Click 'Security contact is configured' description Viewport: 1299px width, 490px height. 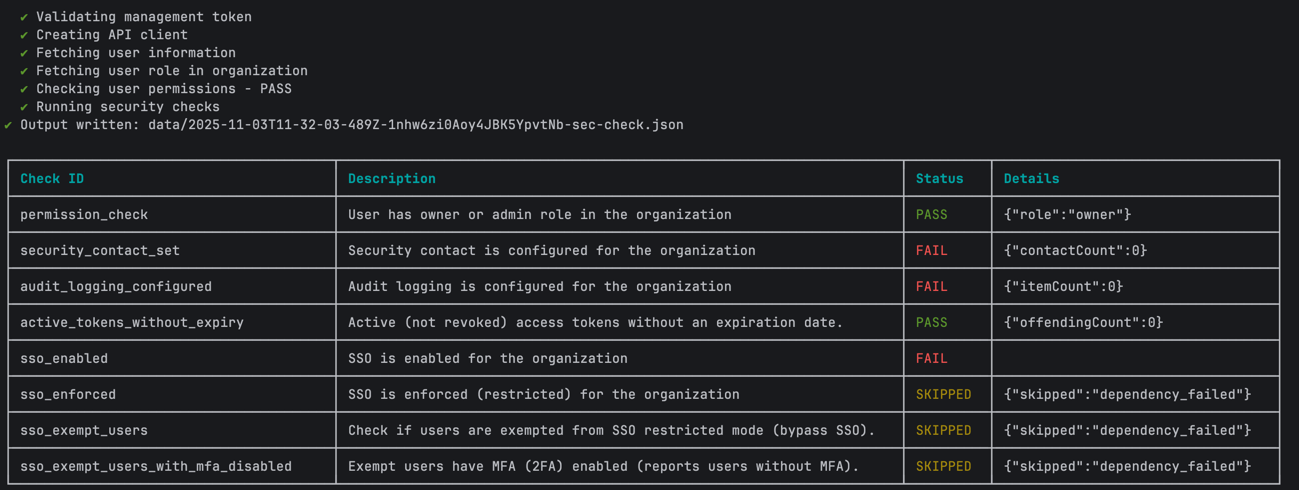pyautogui.click(x=552, y=251)
